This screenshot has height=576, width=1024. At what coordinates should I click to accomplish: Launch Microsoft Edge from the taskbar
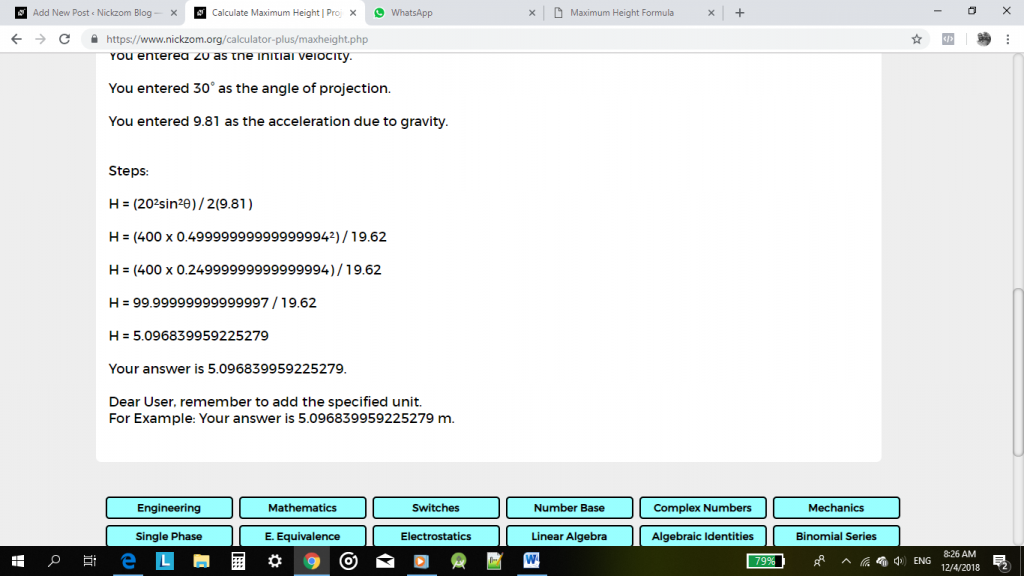[x=128, y=561]
